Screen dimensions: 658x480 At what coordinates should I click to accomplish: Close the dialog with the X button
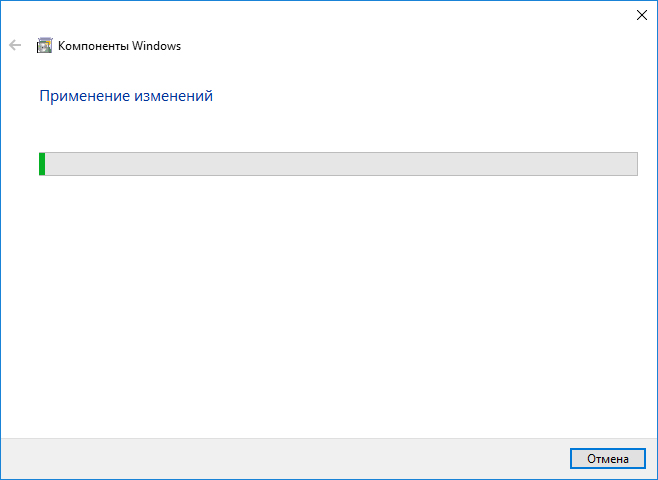641,15
